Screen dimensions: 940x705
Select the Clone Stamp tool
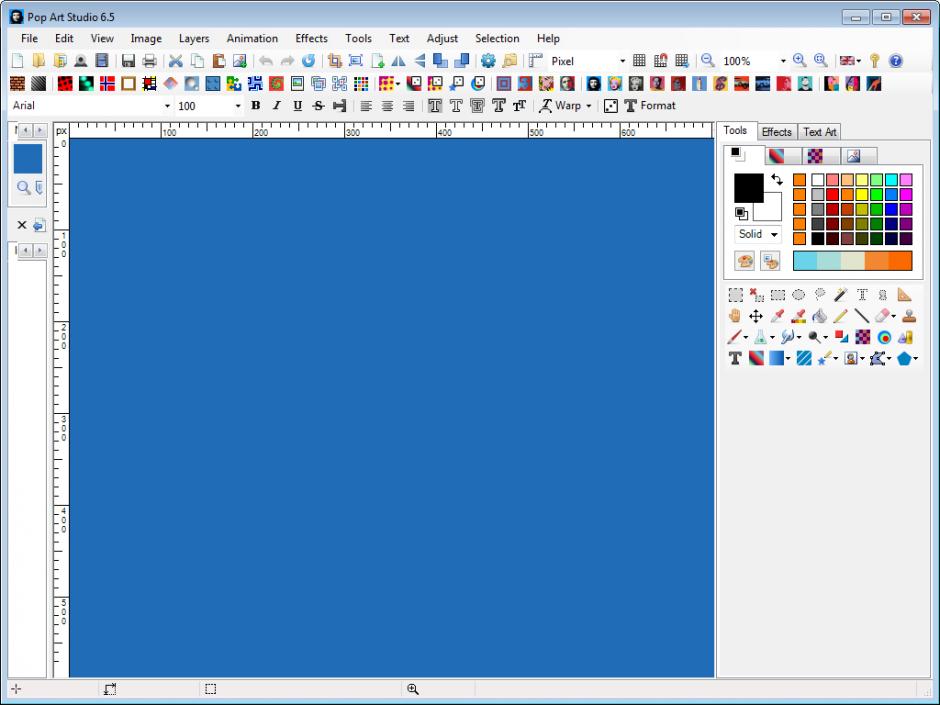tap(908, 316)
